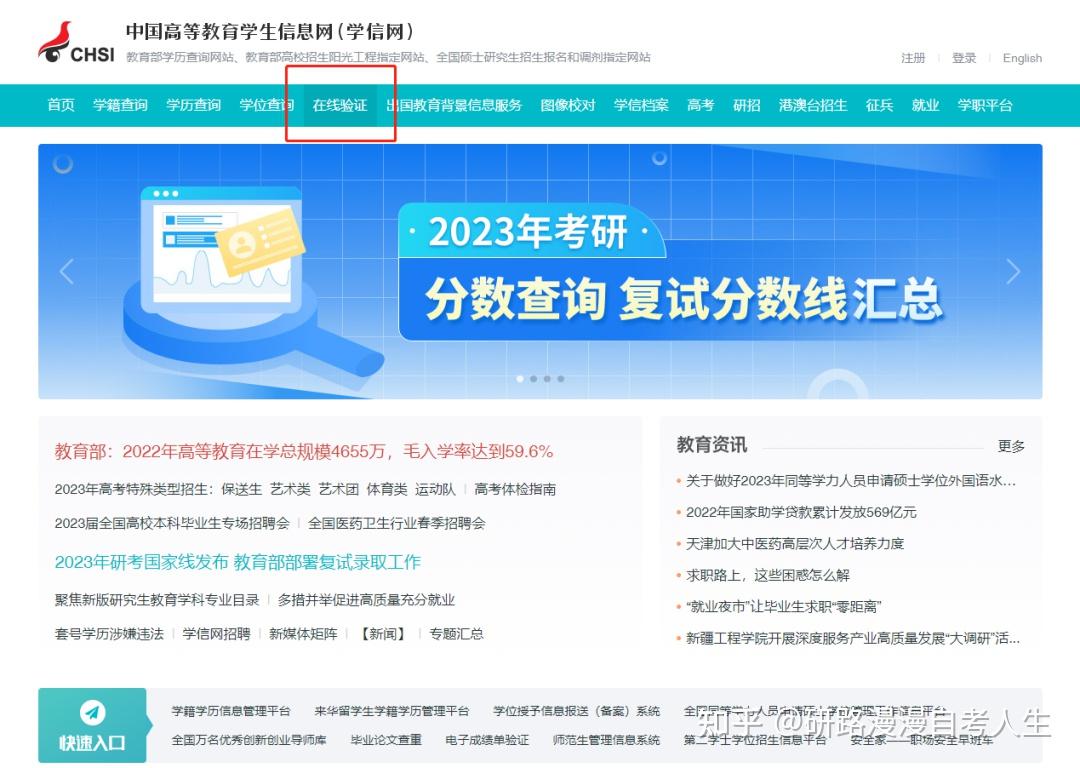Click 图像校对 in the navigation bar
Screen dimensions: 1080x768
coord(567,105)
